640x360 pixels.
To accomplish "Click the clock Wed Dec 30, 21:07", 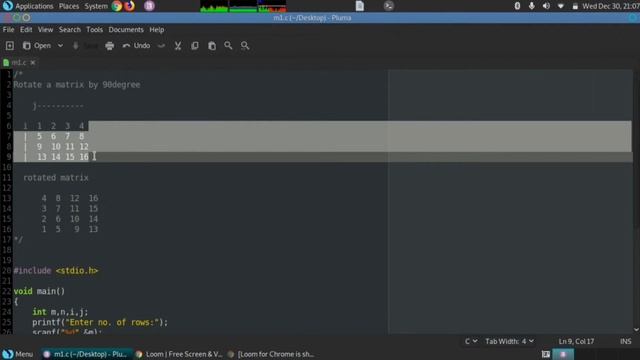I will pyautogui.click(x=611, y=6).
